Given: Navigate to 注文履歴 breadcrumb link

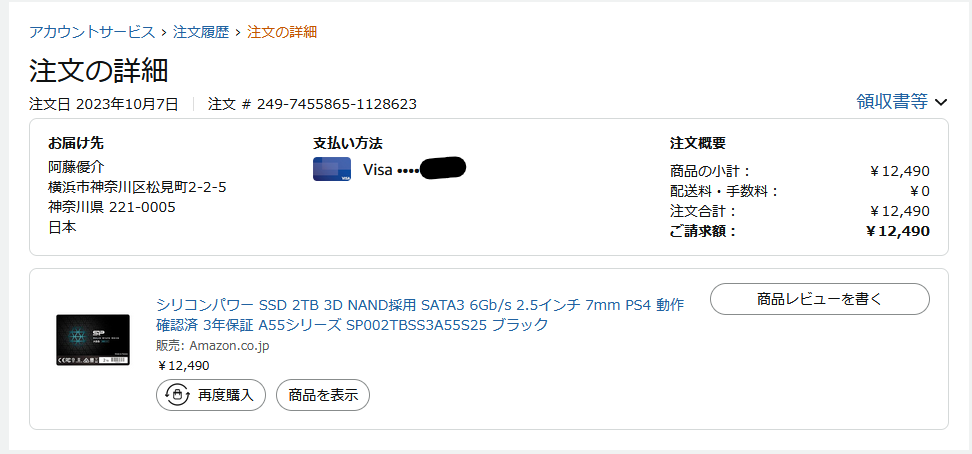Looking at the screenshot, I should [201, 32].
